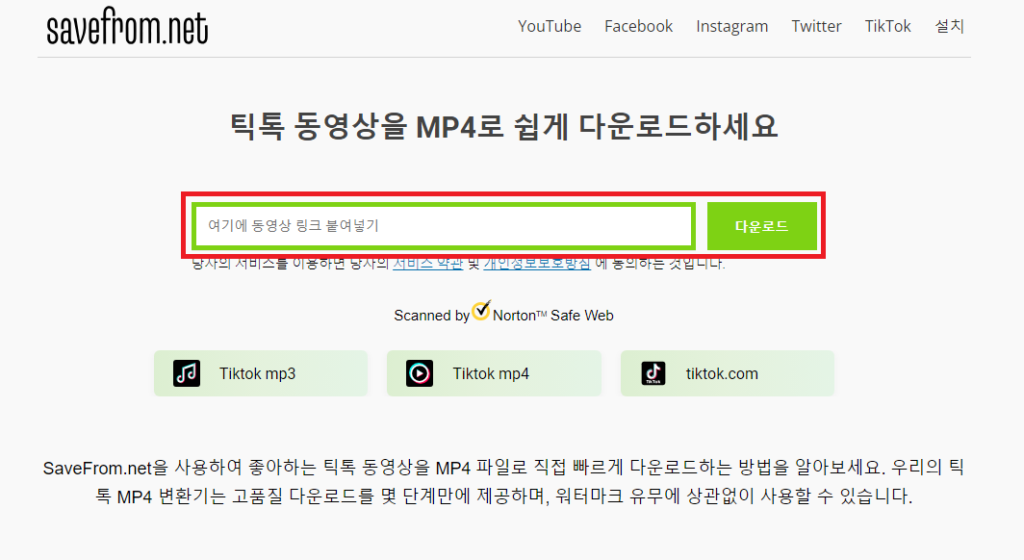Click the Norton Safe Web text
1024x560 pixels.
pos(553,316)
